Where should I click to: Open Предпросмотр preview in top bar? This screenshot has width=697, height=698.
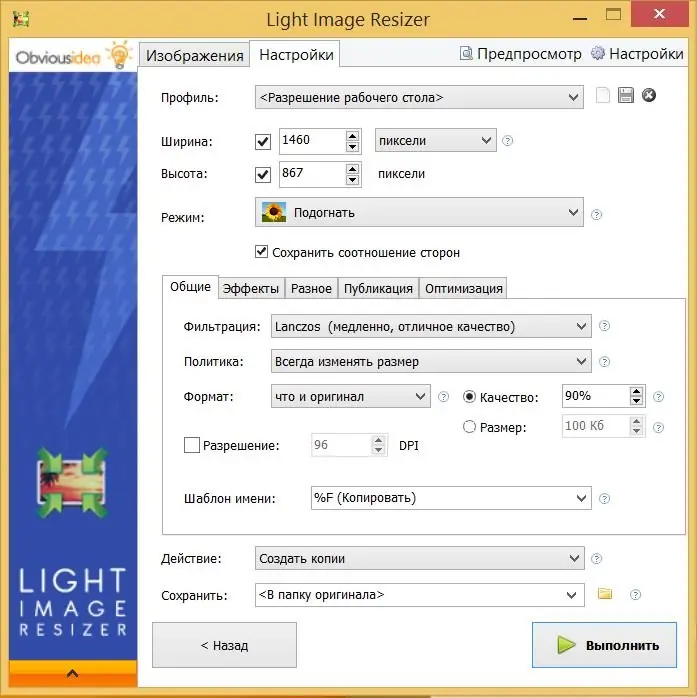pyautogui.click(x=520, y=54)
